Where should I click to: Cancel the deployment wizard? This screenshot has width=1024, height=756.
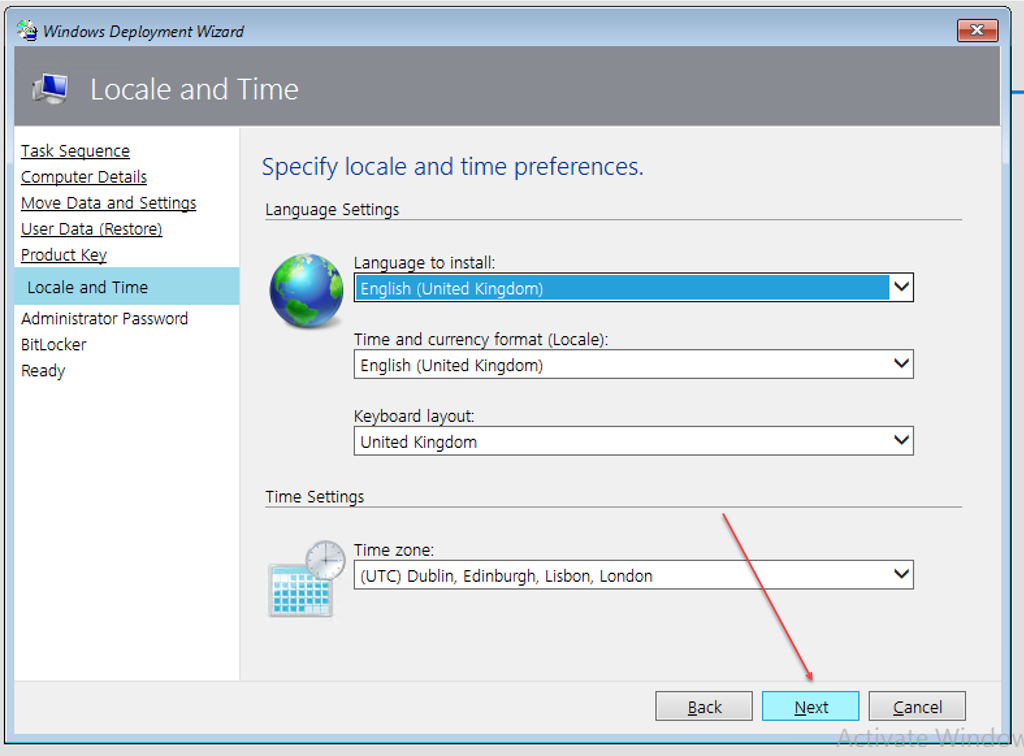pyautogui.click(x=917, y=707)
